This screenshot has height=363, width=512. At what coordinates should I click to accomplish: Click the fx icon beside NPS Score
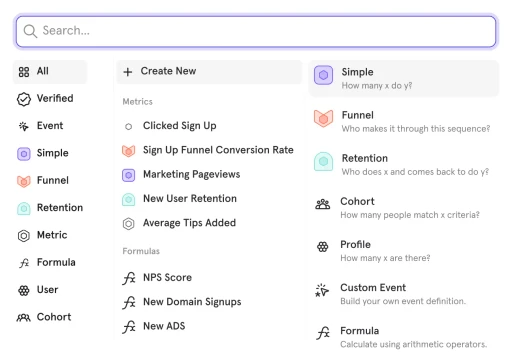[x=129, y=278]
